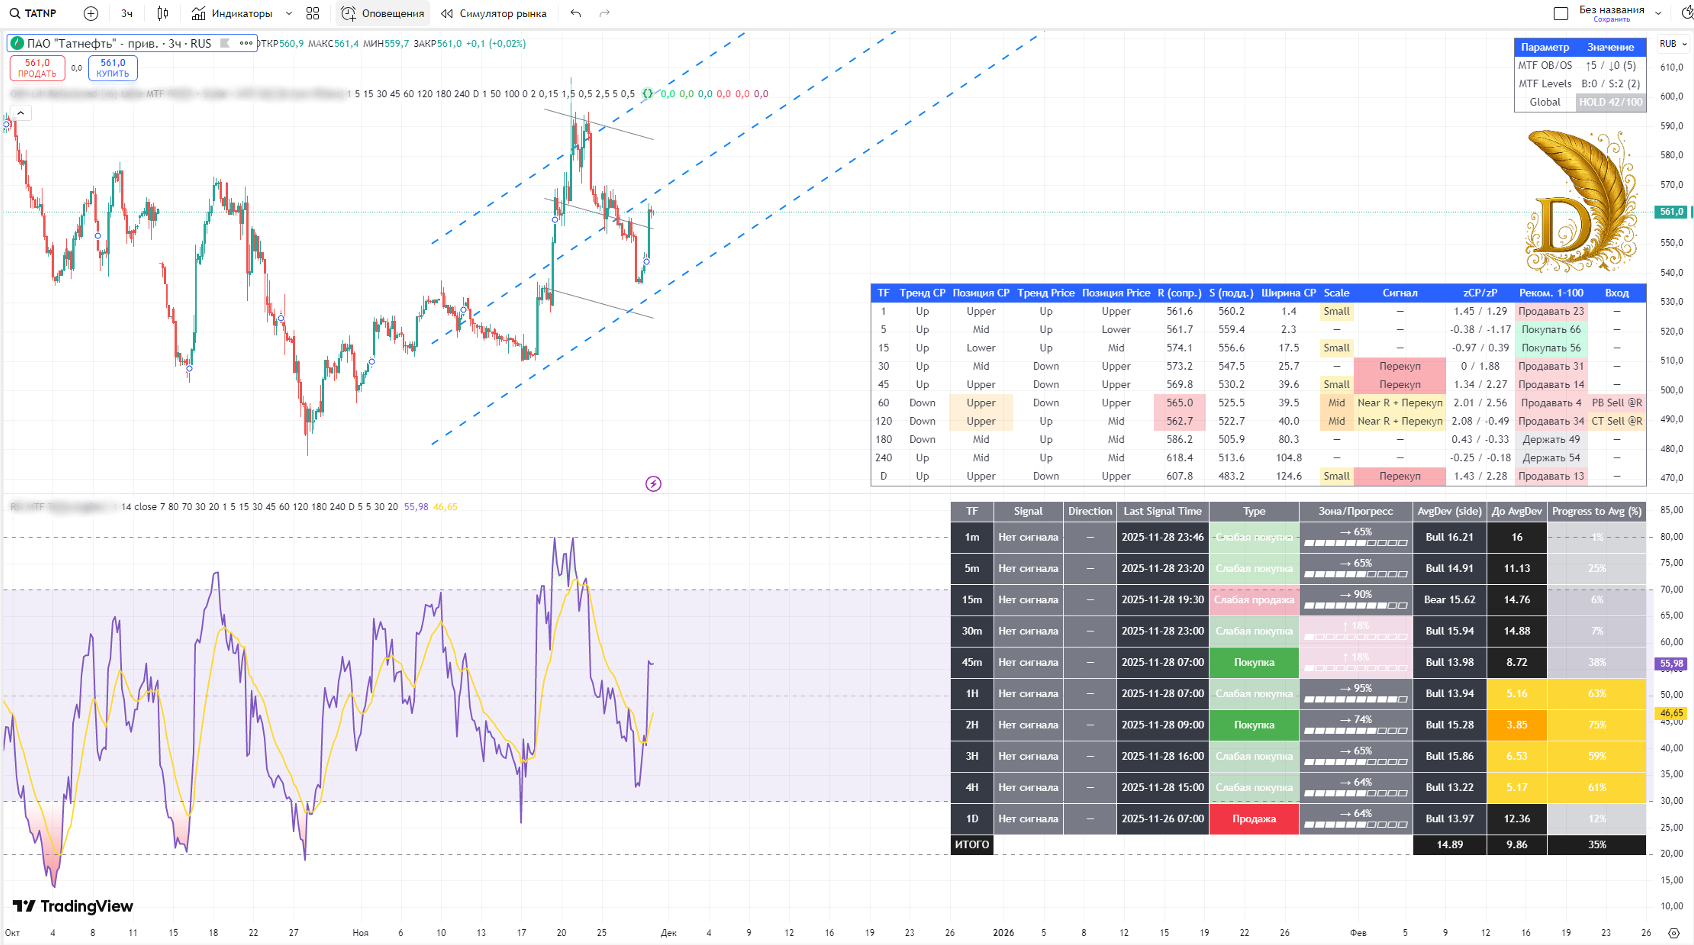Screen dimensions: 1694x945
Task: Start the Симулятор рынка market replay
Action: [x=494, y=13]
